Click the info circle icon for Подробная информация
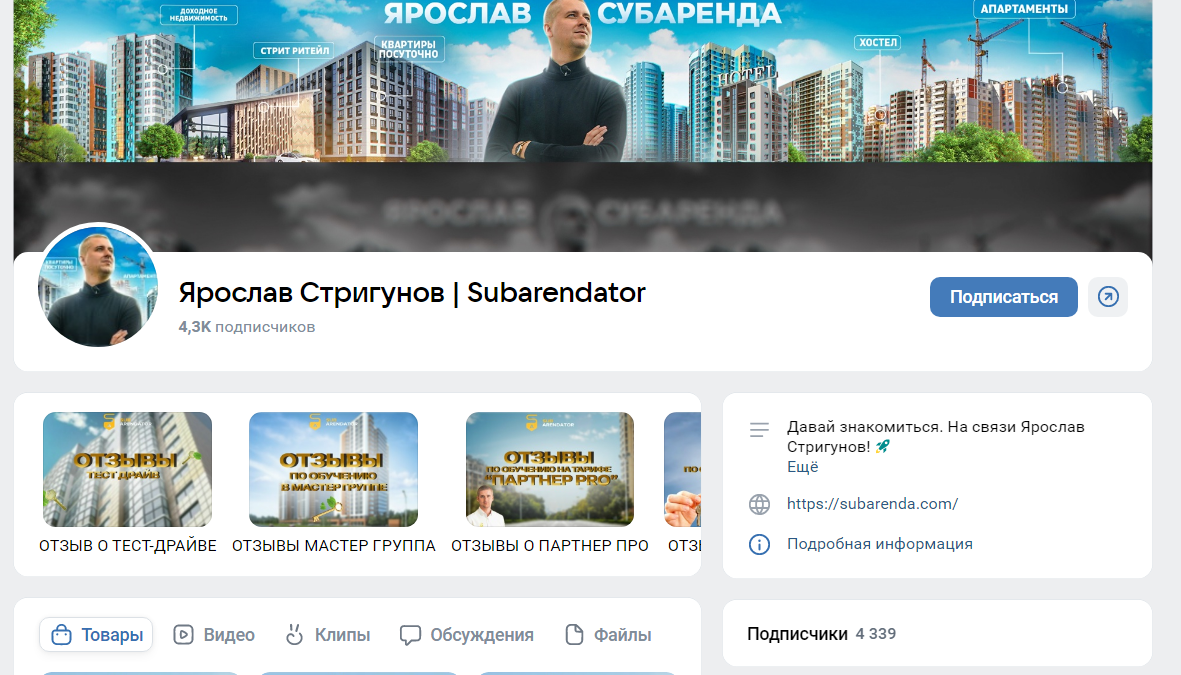Screen dimensions: 1181x675 pos(759,544)
